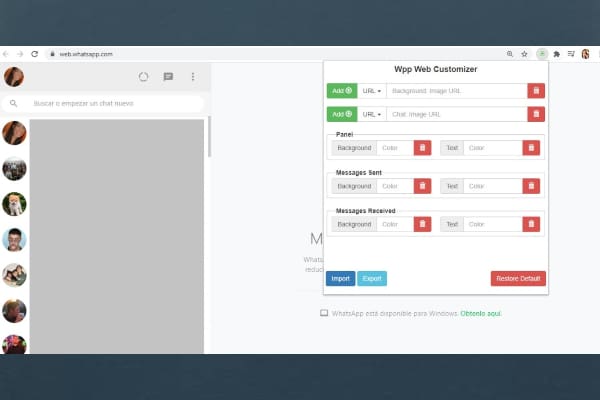Image resolution: width=600 pixels, height=400 pixels.
Task: Click Add button for Chat Image
Action: (x=342, y=114)
